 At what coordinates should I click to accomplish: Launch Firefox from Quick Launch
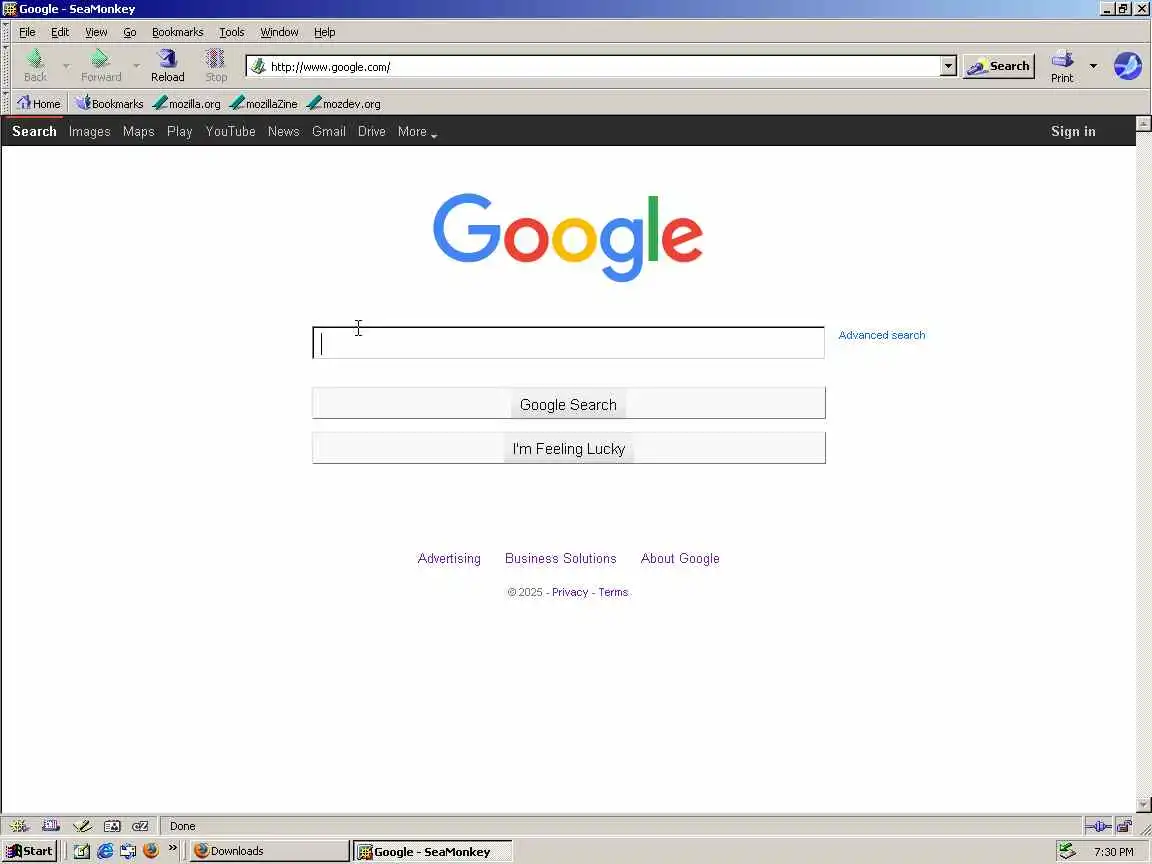(151, 851)
